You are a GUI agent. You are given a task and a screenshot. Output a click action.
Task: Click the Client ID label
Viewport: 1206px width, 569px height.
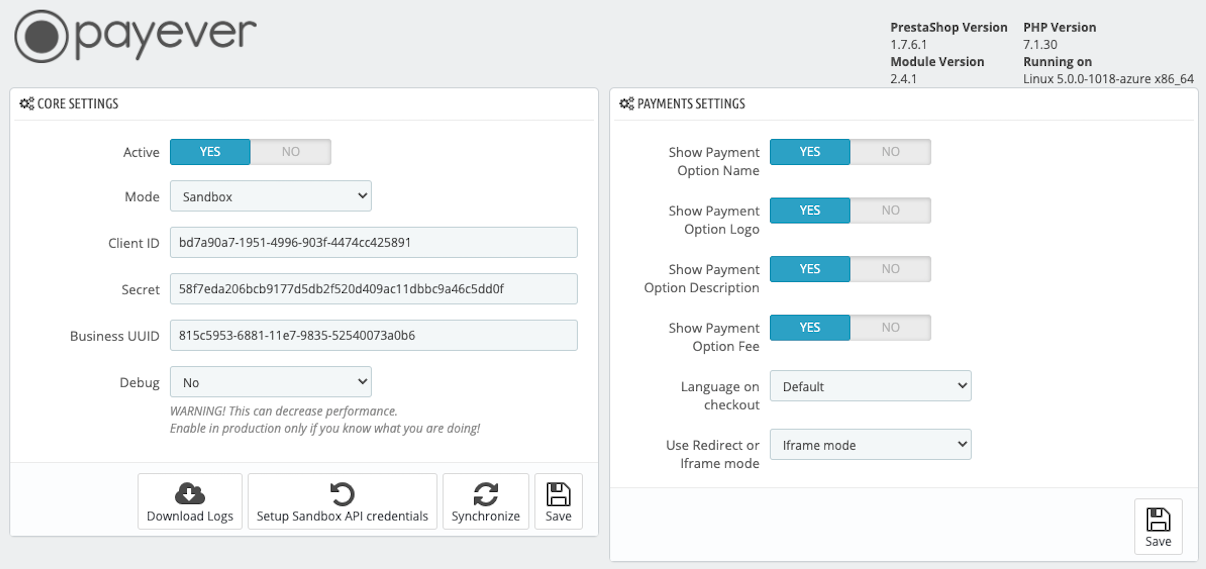pyautogui.click(x=134, y=243)
